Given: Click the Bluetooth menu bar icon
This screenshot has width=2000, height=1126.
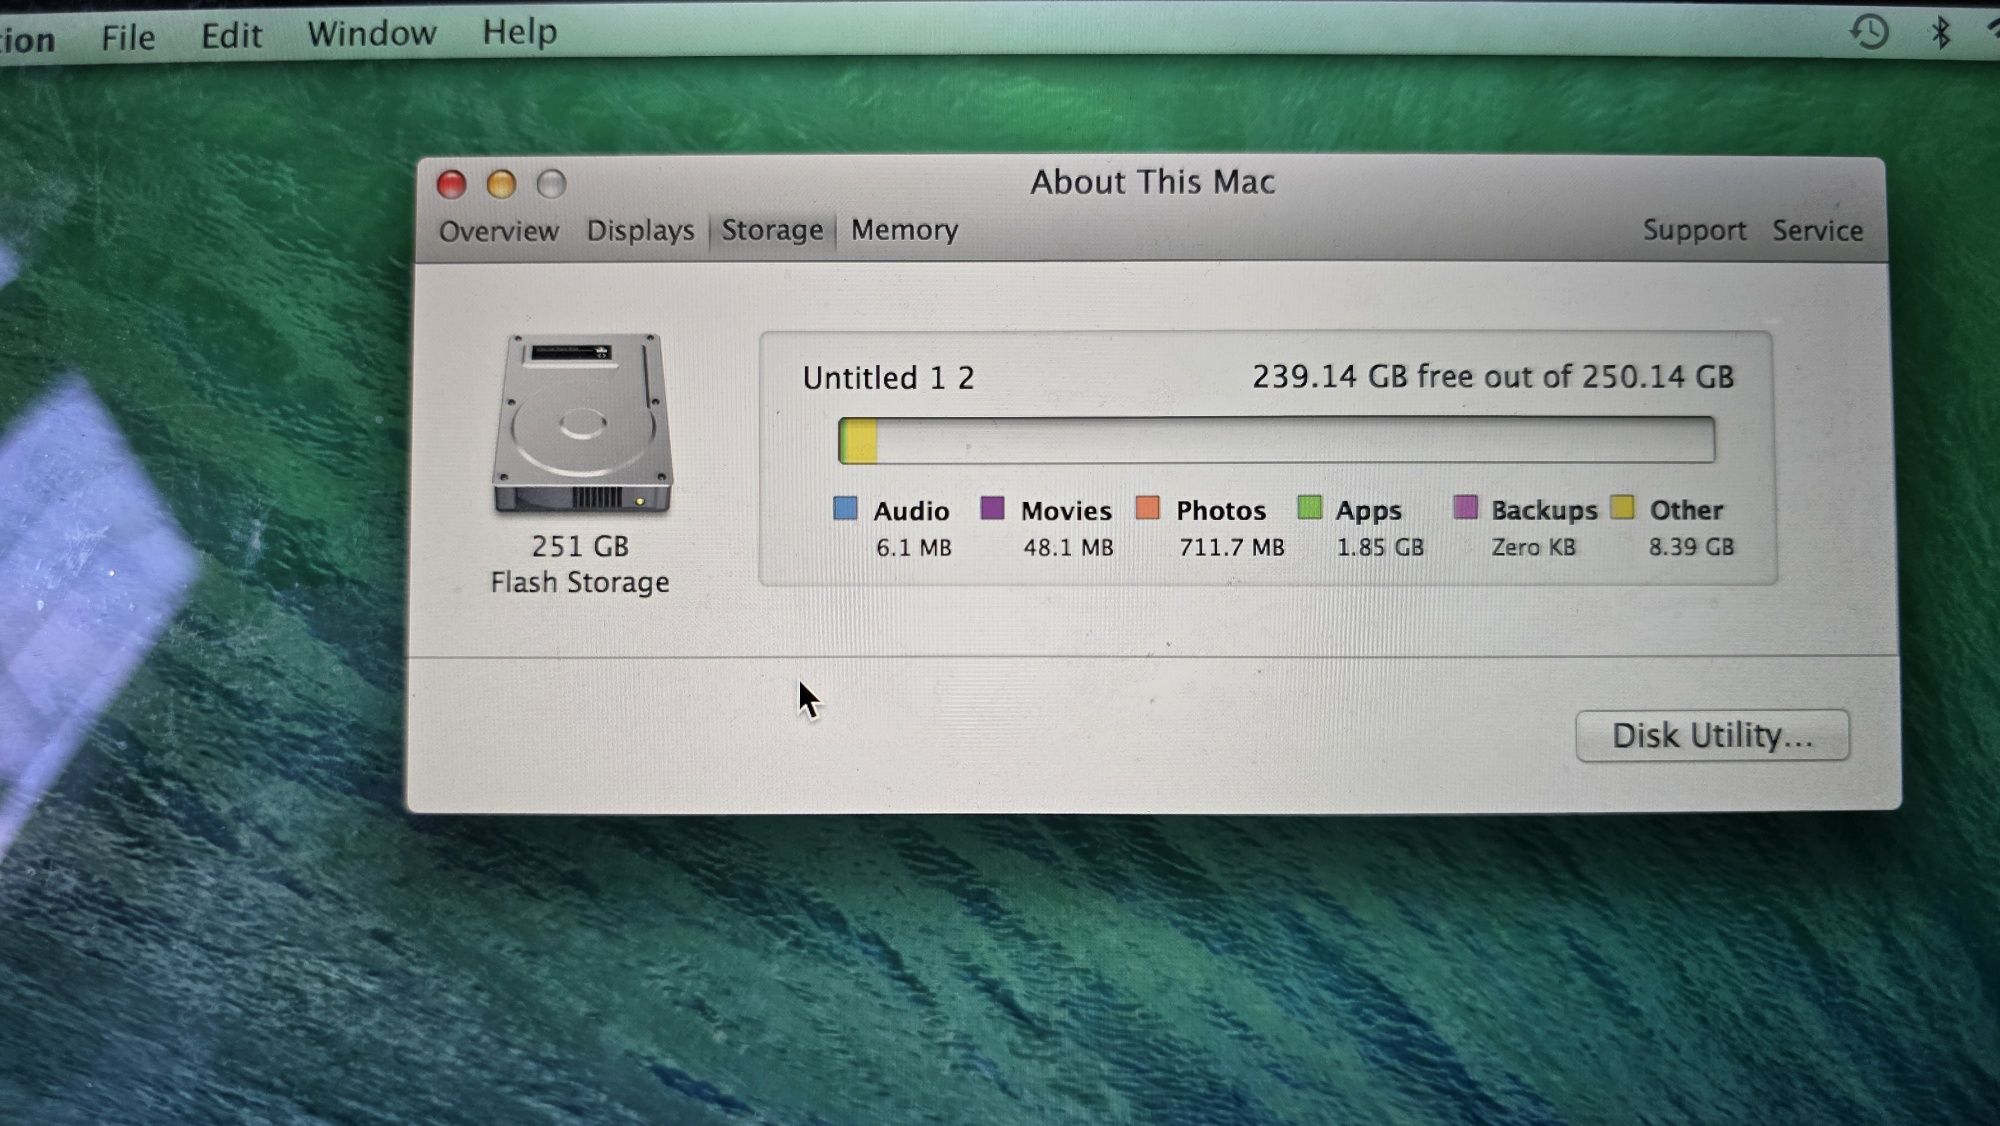Looking at the screenshot, I should 1940,32.
